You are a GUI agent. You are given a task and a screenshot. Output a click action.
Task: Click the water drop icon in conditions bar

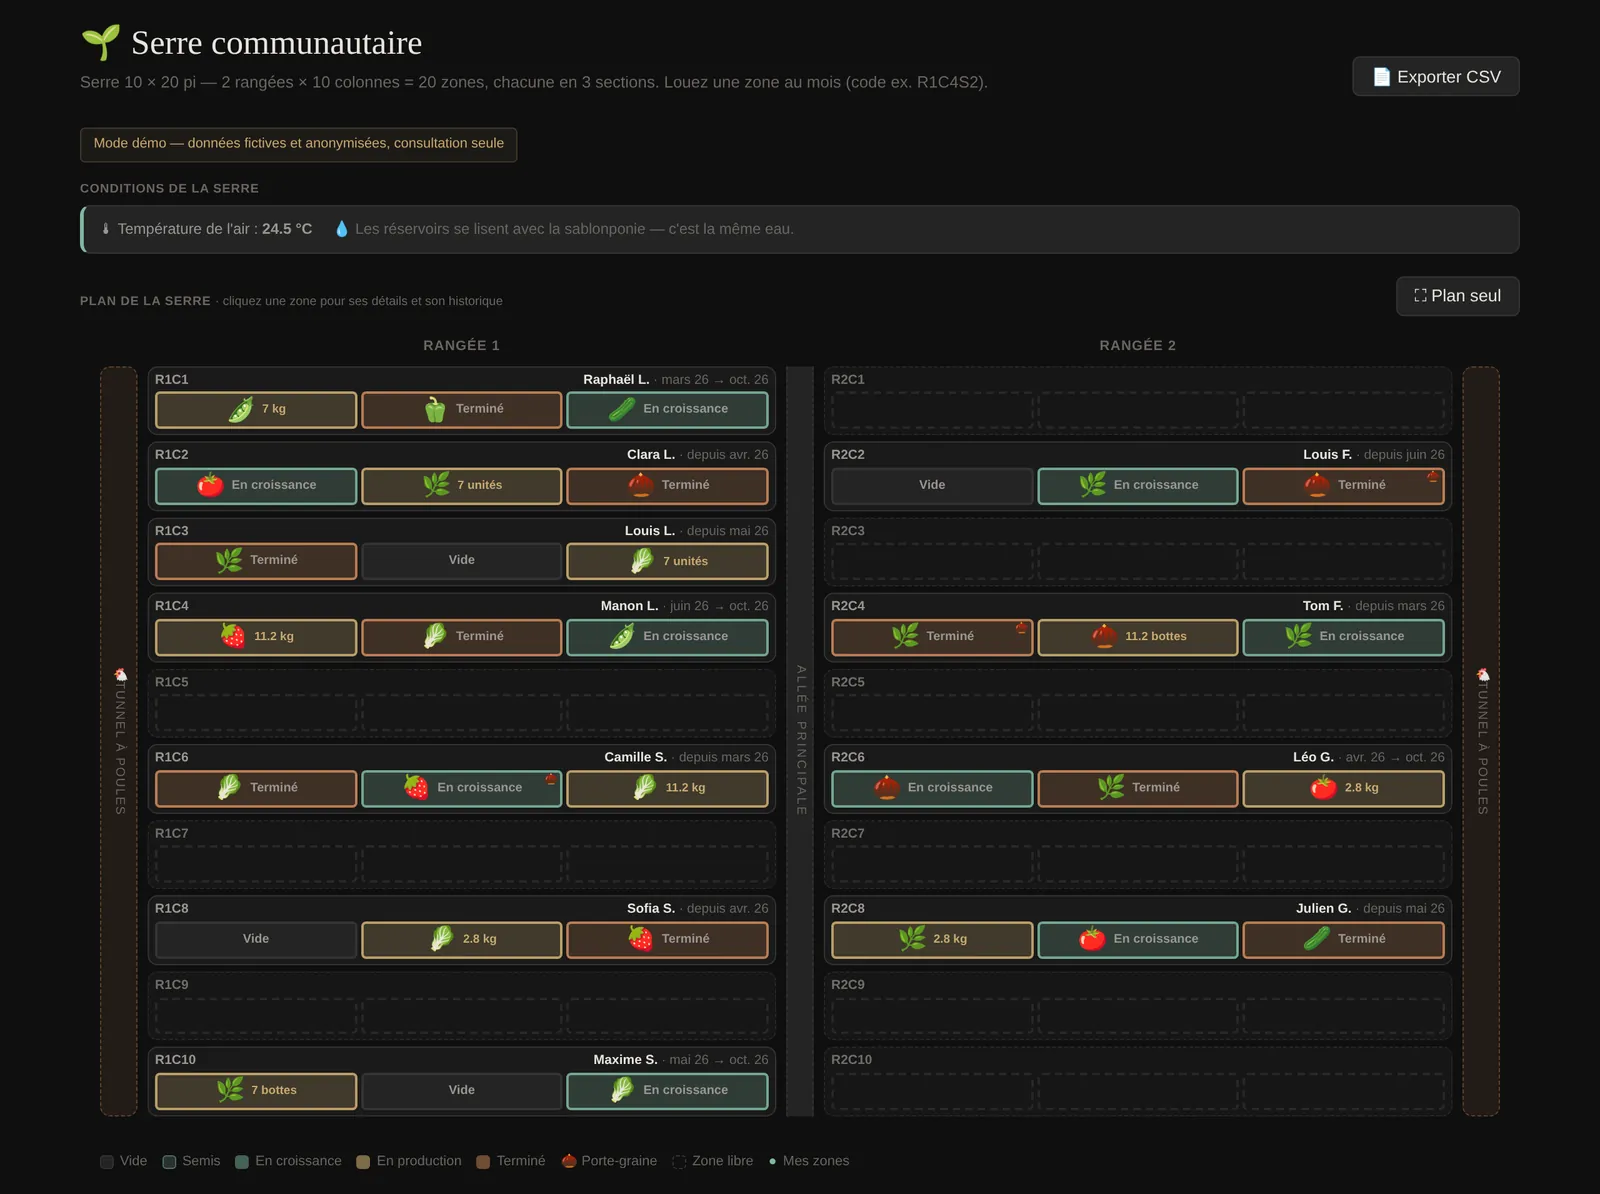342,229
